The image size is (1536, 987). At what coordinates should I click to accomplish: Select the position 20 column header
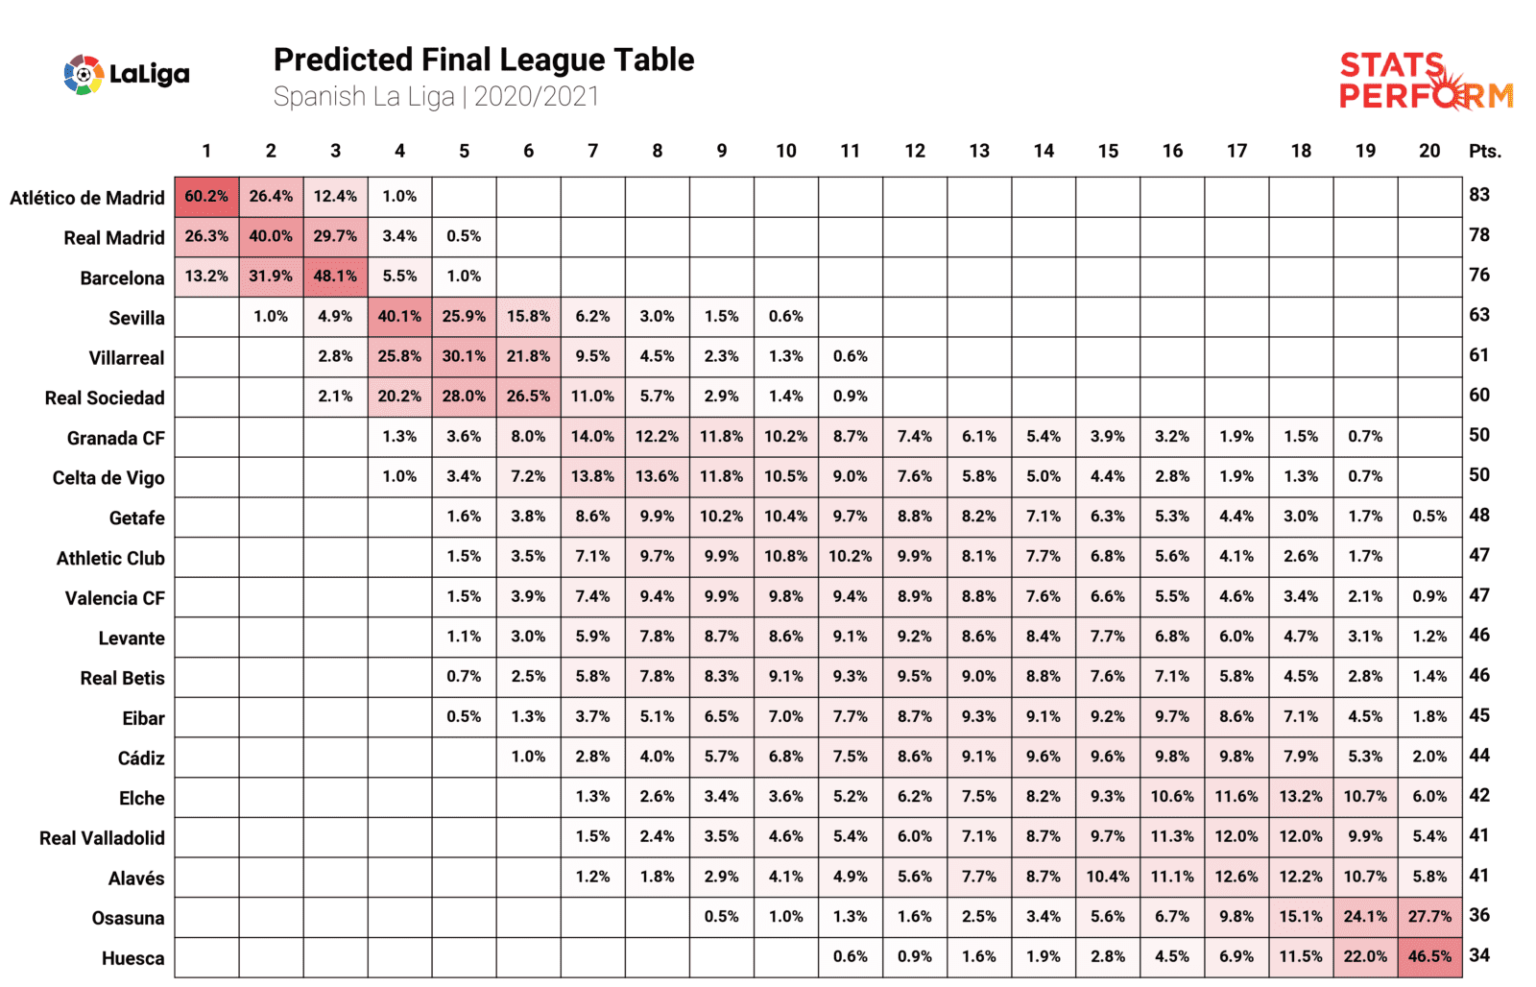(x=1429, y=151)
